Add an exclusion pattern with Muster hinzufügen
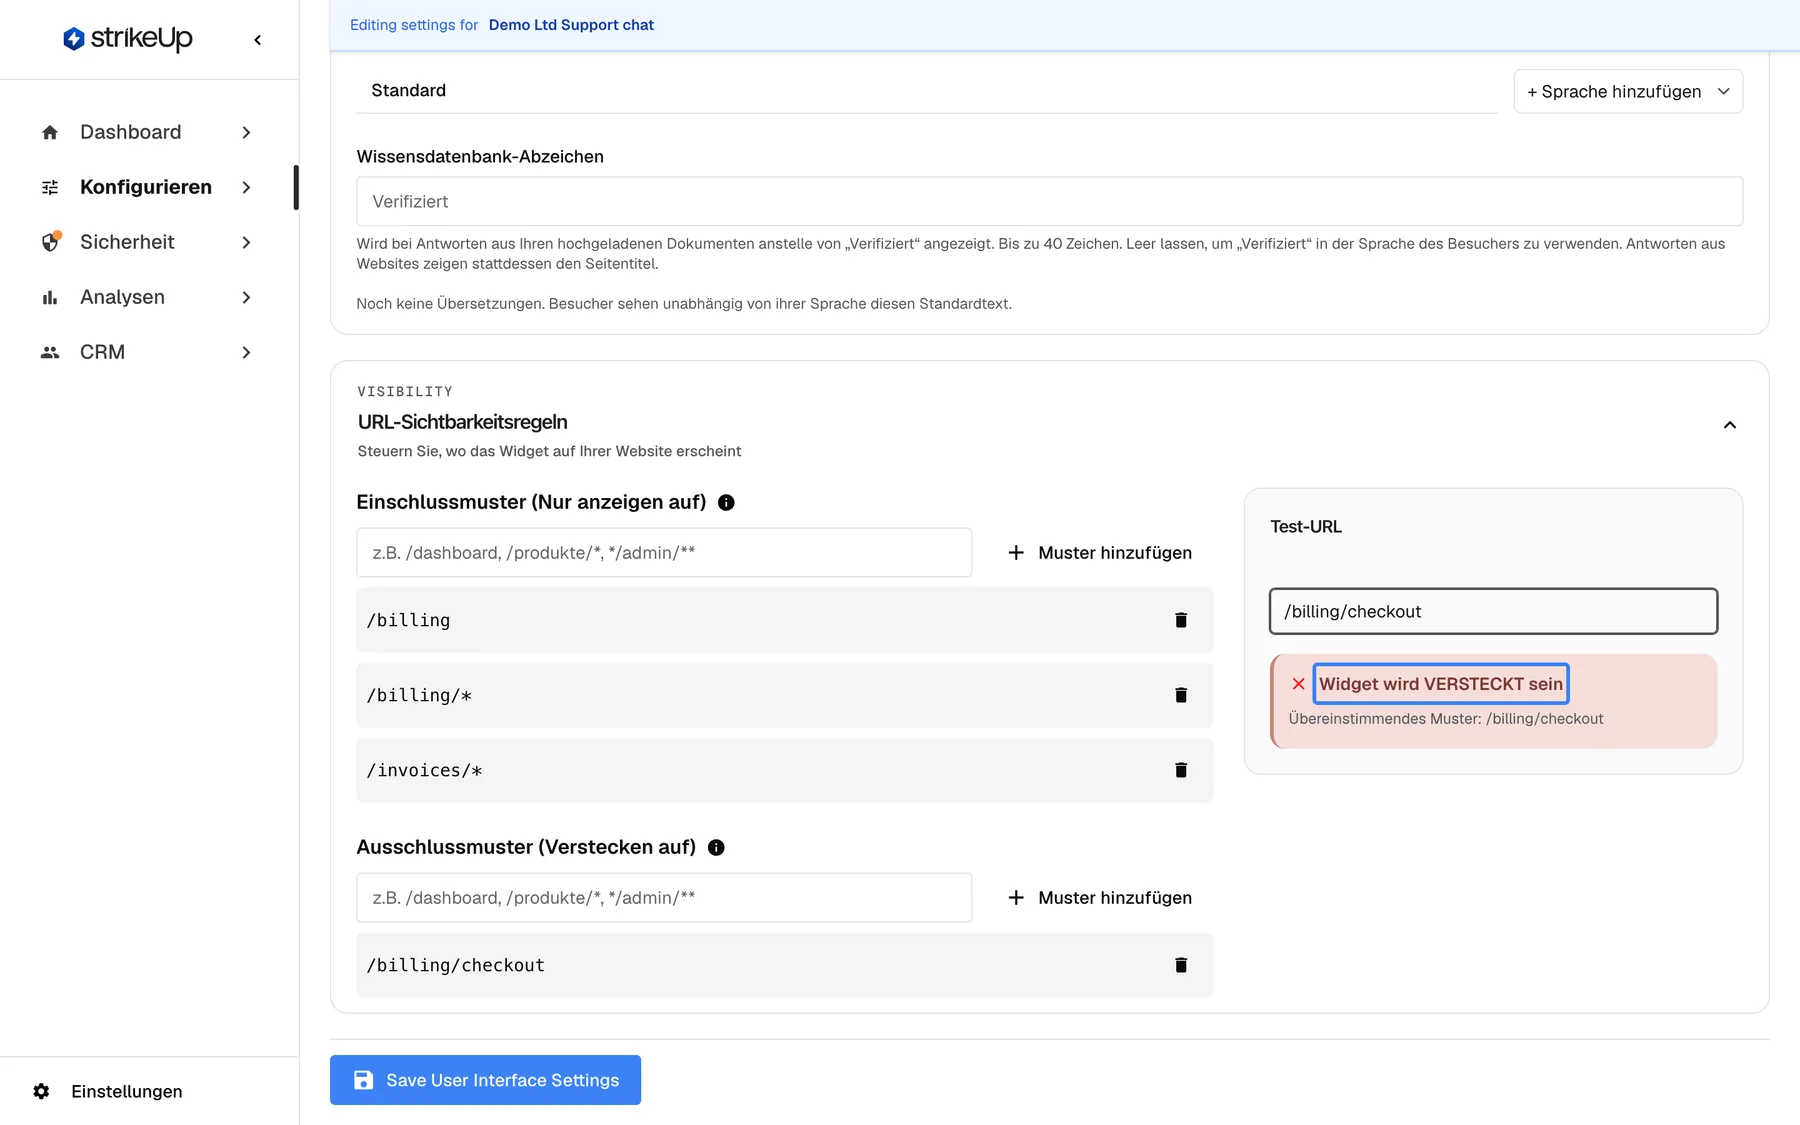 1100,898
